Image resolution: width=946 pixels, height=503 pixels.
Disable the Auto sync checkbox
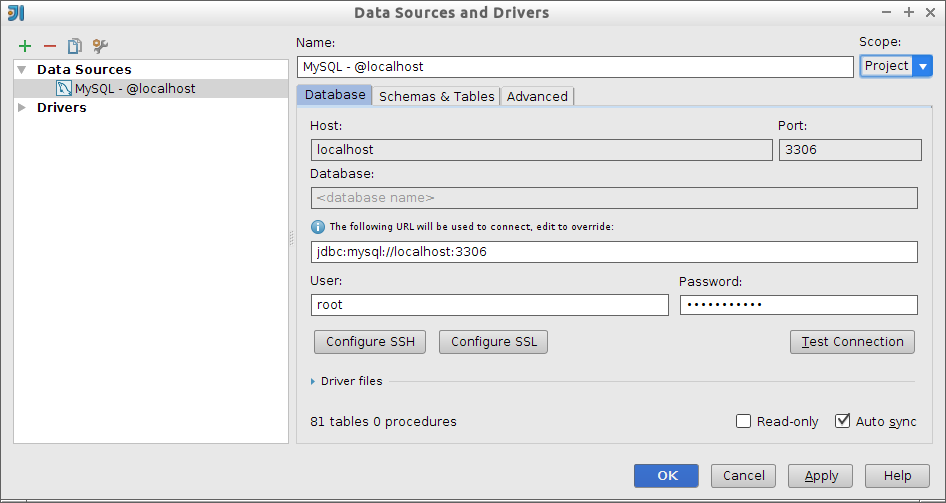click(x=842, y=421)
